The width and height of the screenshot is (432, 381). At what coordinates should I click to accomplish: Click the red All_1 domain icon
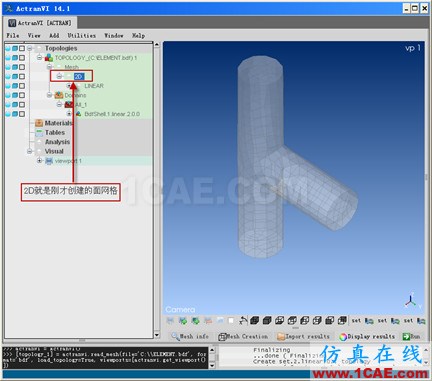pyautogui.click(x=69, y=104)
